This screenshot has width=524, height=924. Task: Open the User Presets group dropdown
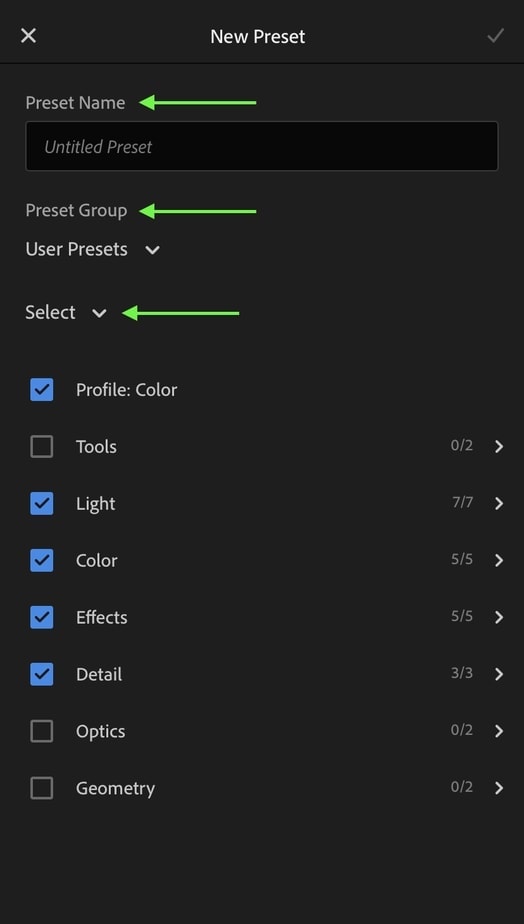(x=93, y=249)
